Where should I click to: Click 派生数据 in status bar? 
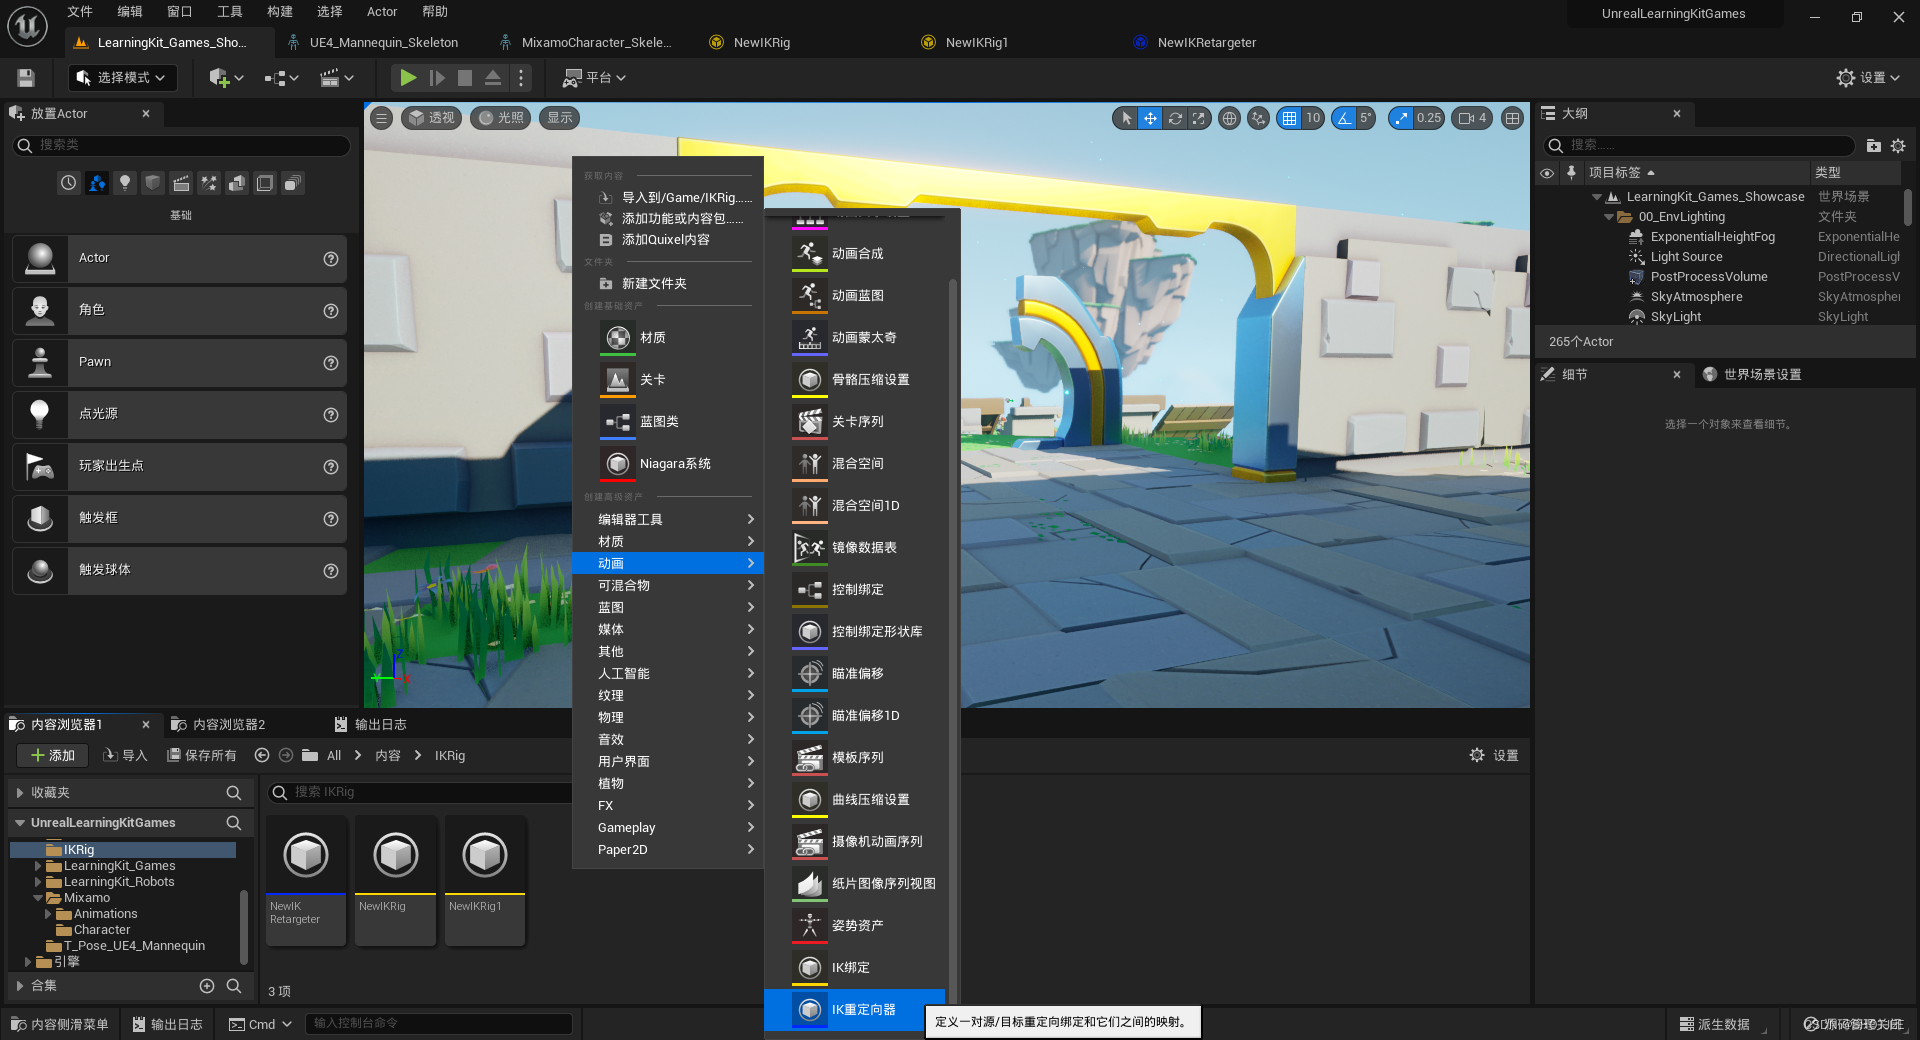[1714, 1024]
